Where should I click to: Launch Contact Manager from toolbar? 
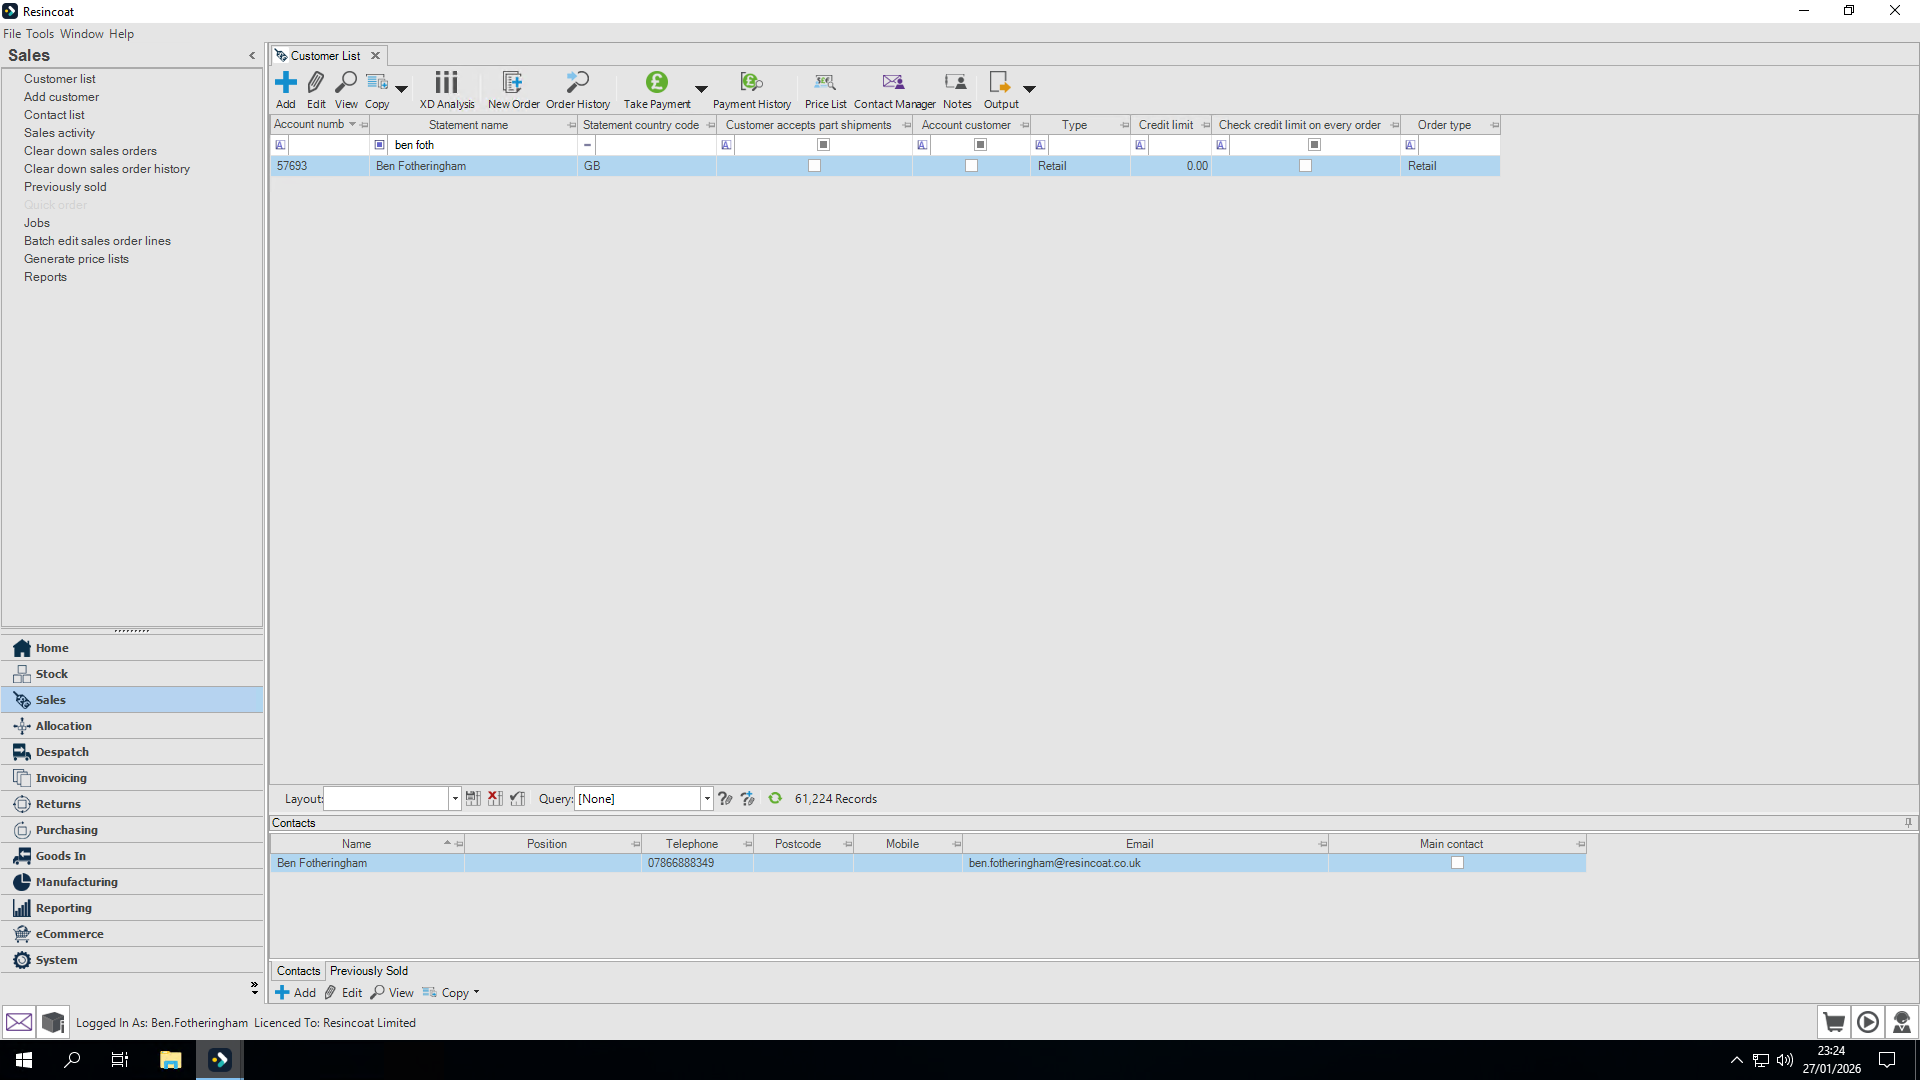click(893, 83)
